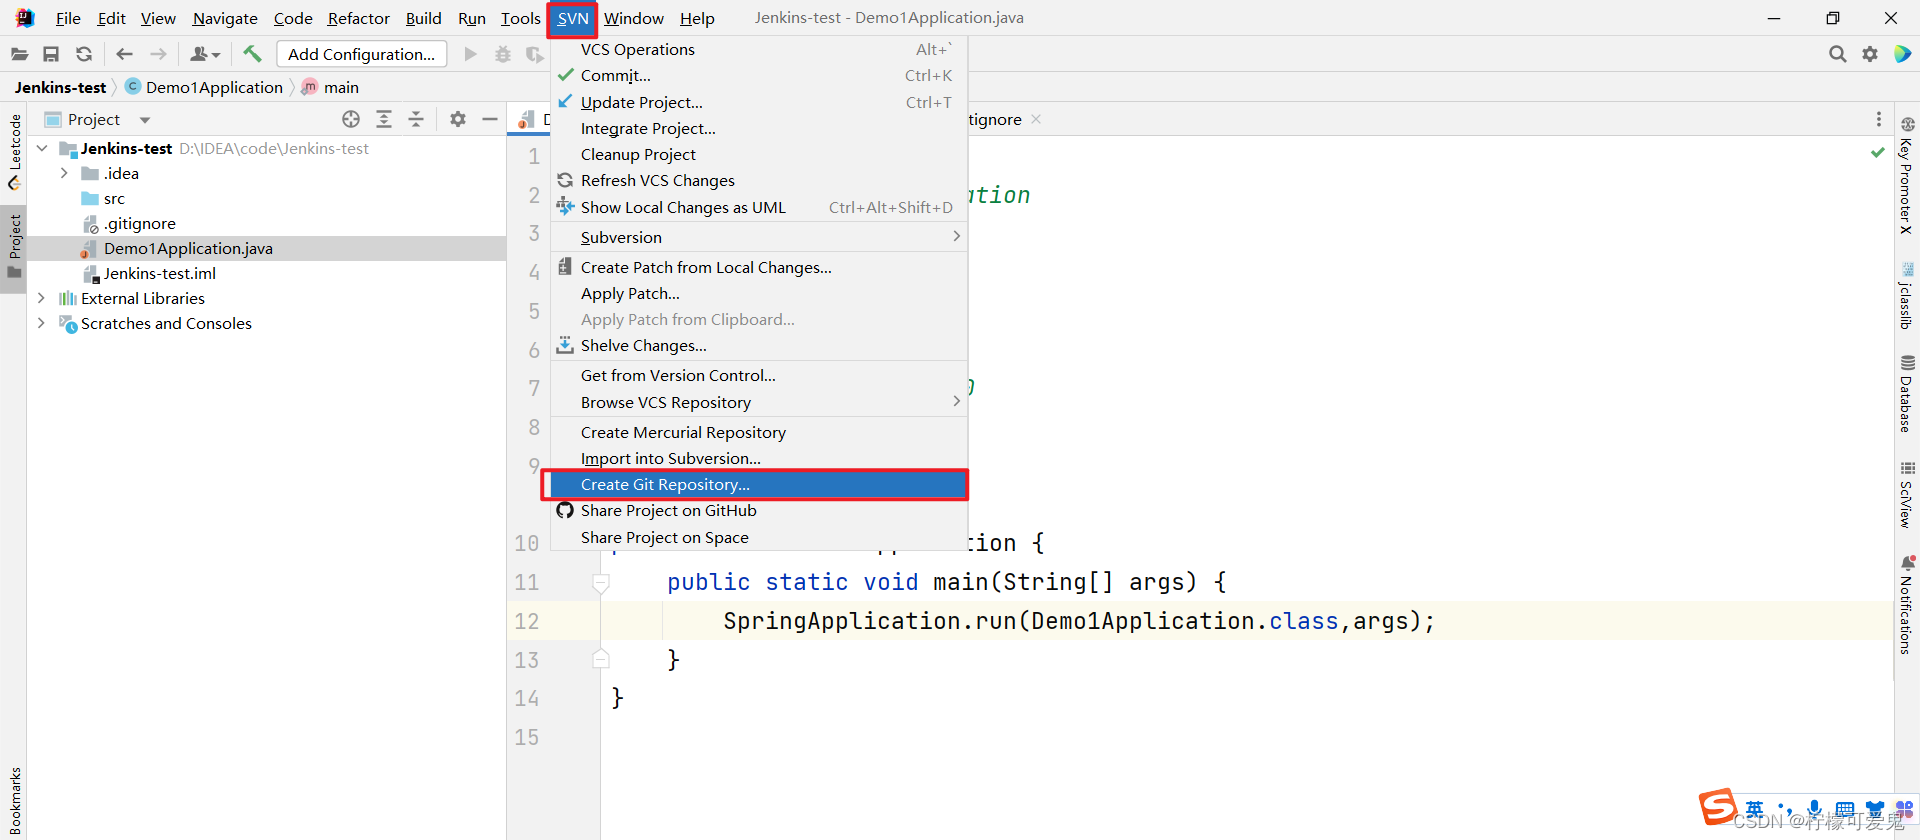The height and width of the screenshot is (840, 1920).
Task: Click line number 12 in the gutter
Action: pos(527,621)
